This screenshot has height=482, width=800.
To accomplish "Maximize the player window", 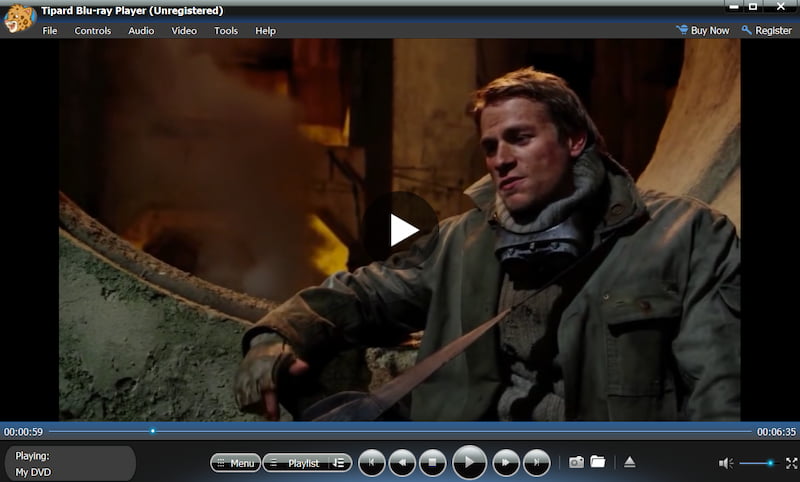I will pyautogui.click(x=753, y=7).
